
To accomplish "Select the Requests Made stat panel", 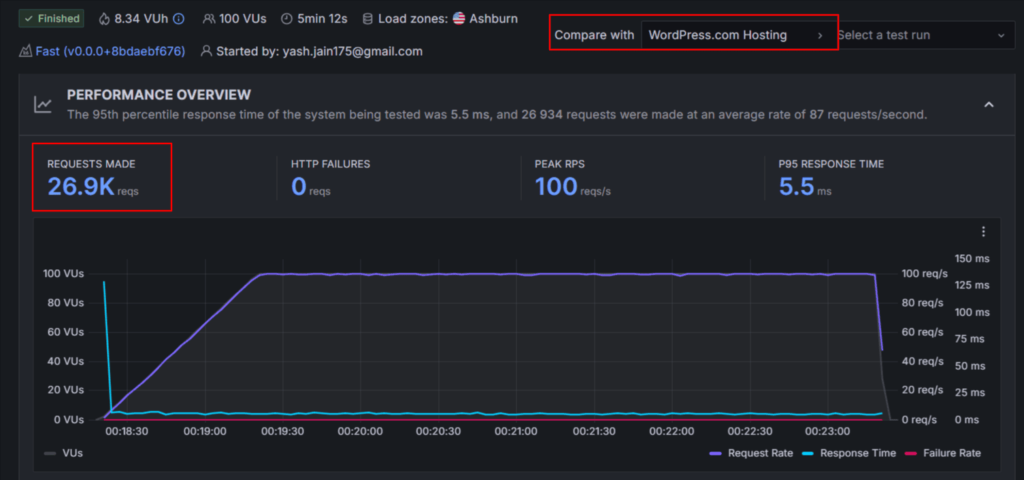I will pyautogui.click(x=101, y=177).
